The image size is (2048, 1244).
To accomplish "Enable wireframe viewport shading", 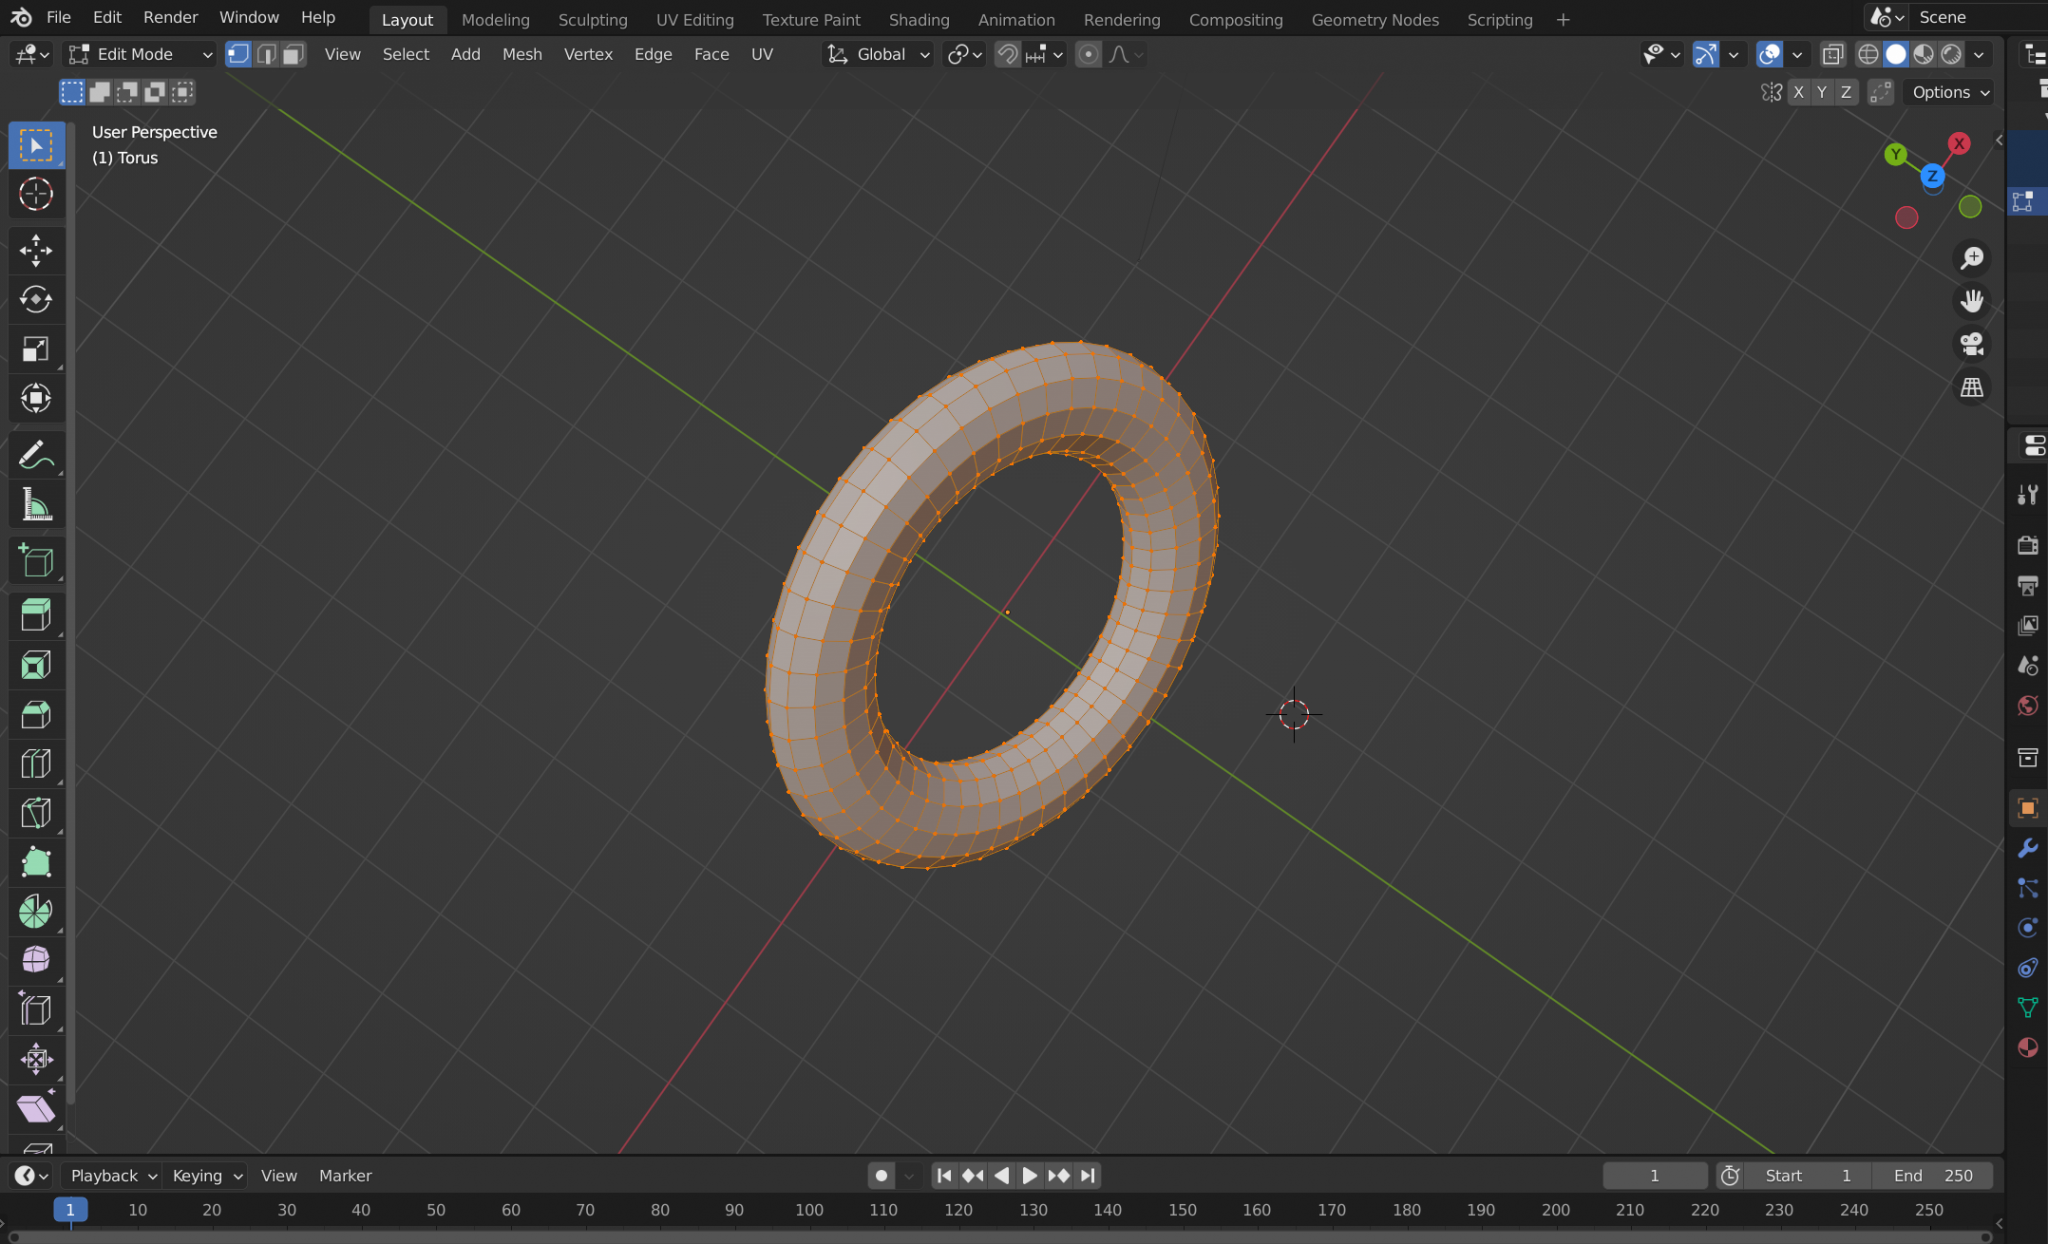I will point(1869,54).
